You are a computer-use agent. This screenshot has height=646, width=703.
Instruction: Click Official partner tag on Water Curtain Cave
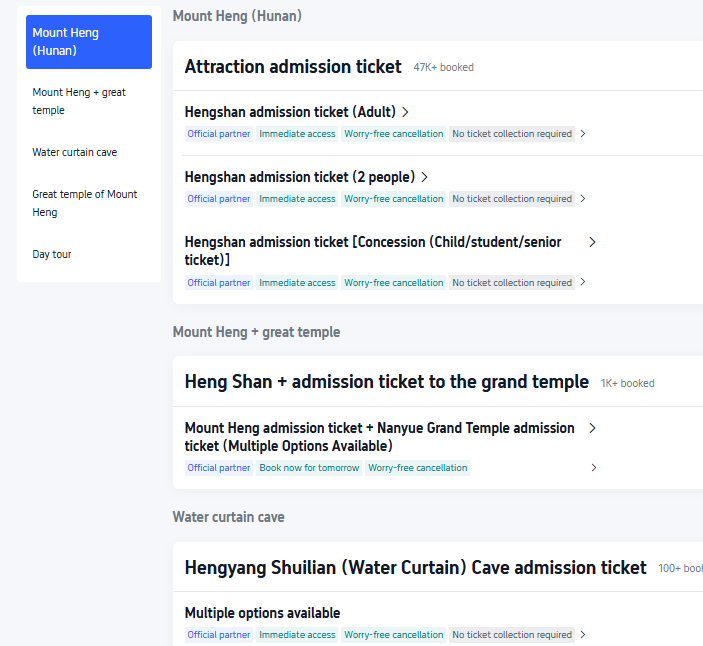[219, 634]
